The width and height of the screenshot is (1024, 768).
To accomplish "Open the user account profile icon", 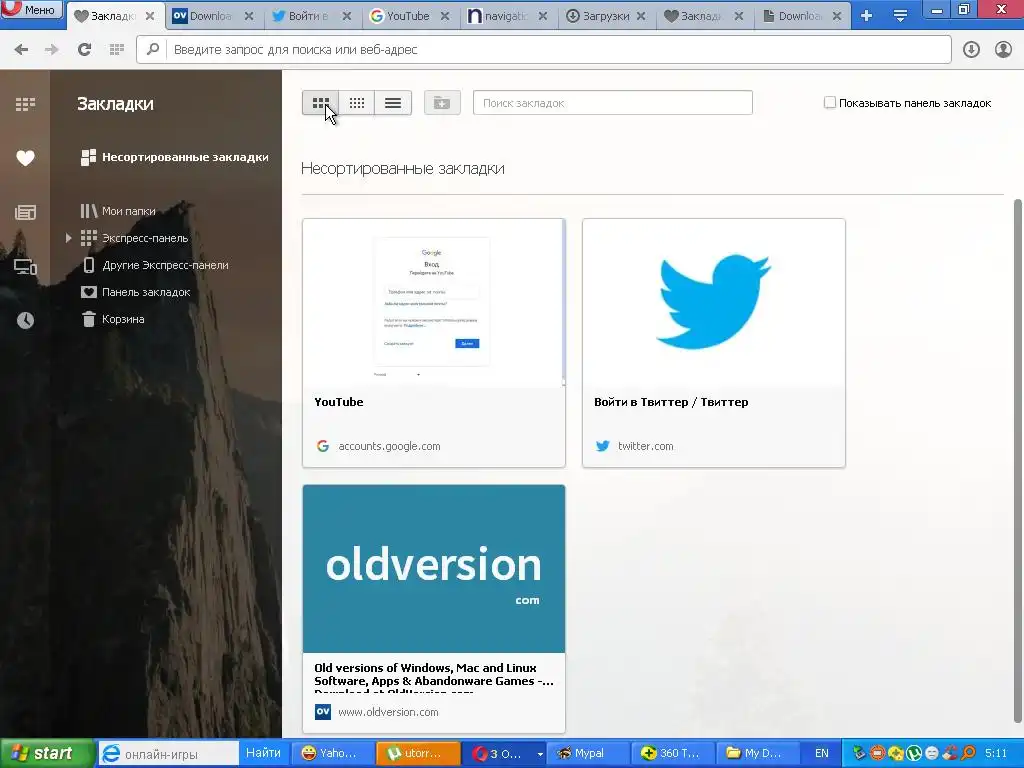I will (x=1003, y=50).
